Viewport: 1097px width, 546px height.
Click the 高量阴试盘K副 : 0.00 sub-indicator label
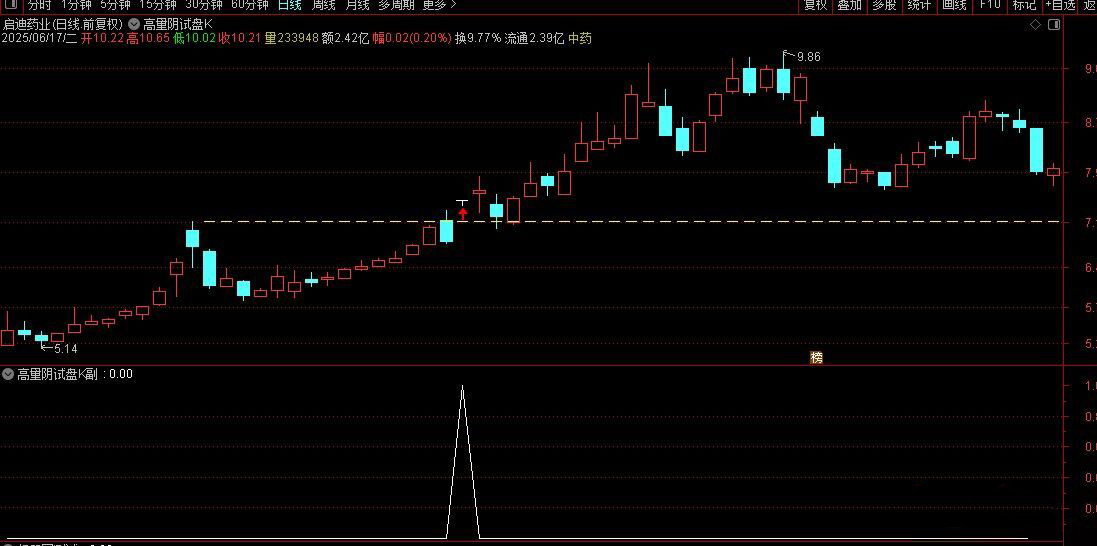(75, 374)
